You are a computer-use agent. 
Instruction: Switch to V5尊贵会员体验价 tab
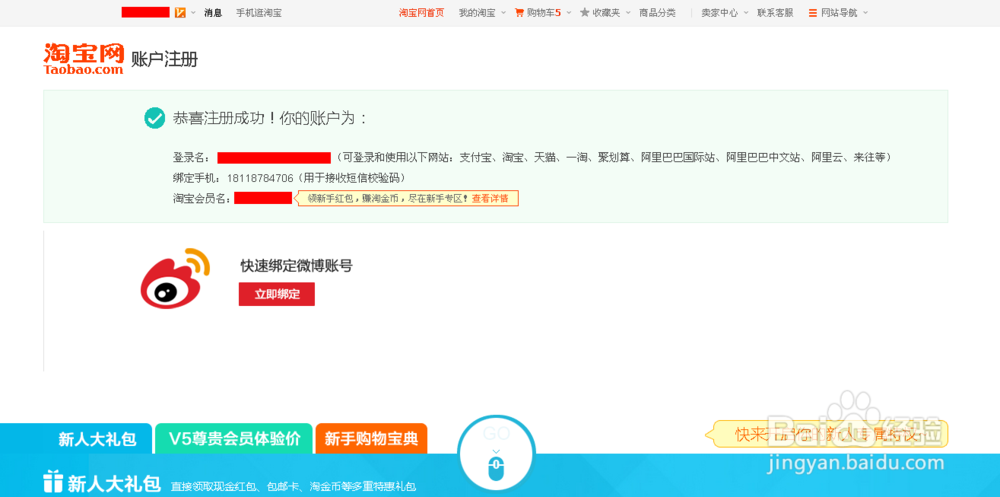coord(234,439)
